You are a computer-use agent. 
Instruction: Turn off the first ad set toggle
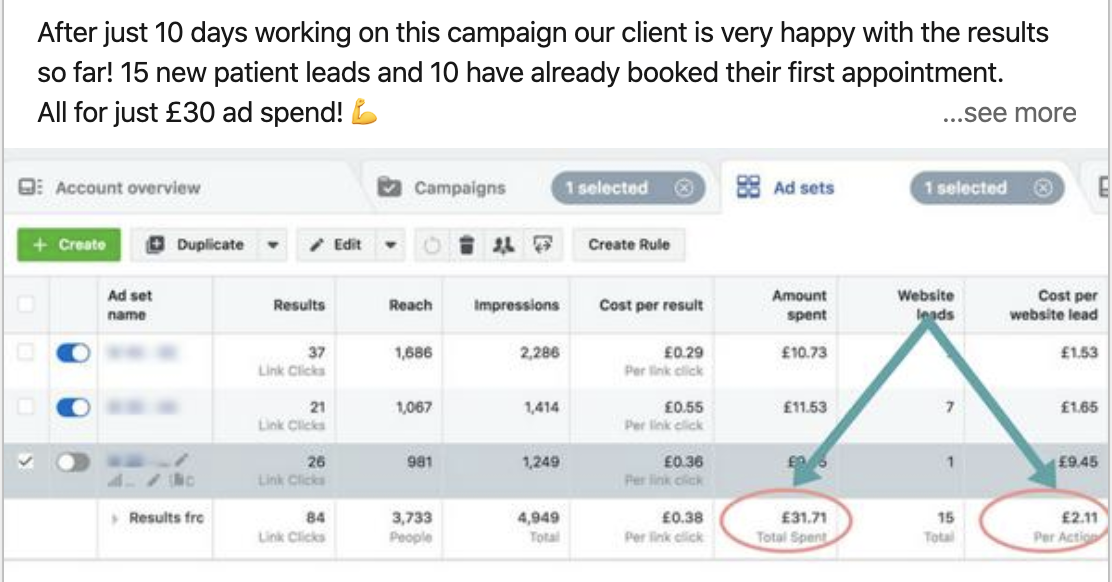point(73,352)
